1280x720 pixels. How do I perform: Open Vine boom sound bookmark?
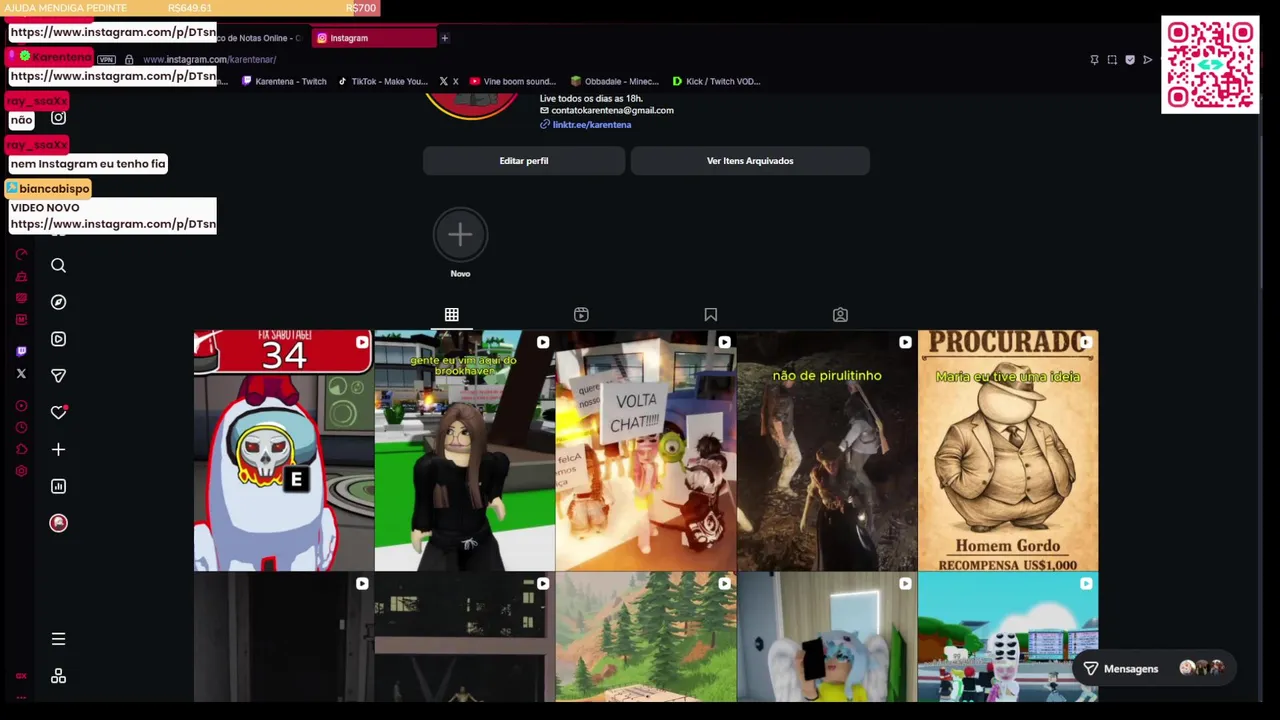click(512, 82)
